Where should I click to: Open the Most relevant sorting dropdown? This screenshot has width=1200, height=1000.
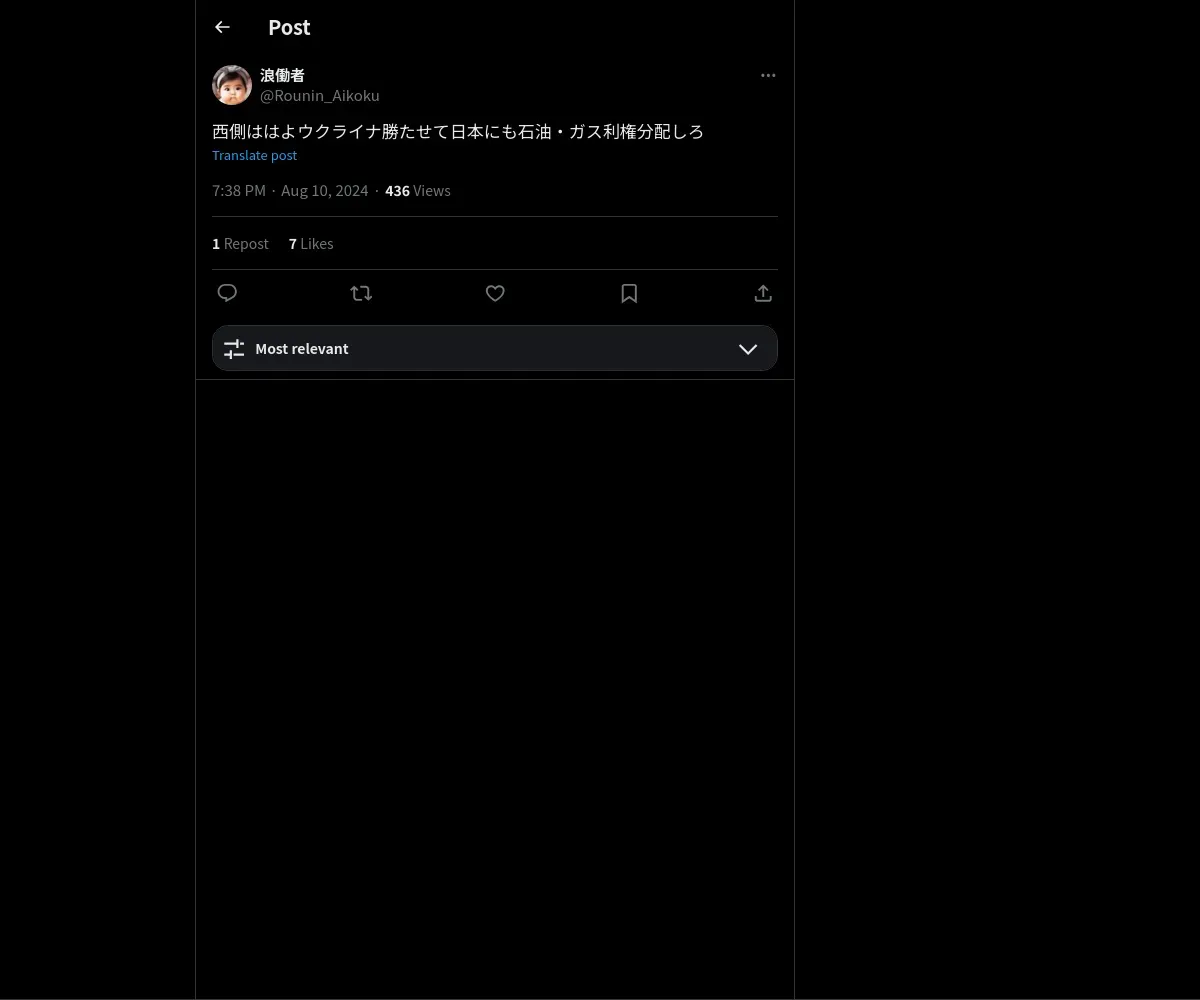point(495,348)
